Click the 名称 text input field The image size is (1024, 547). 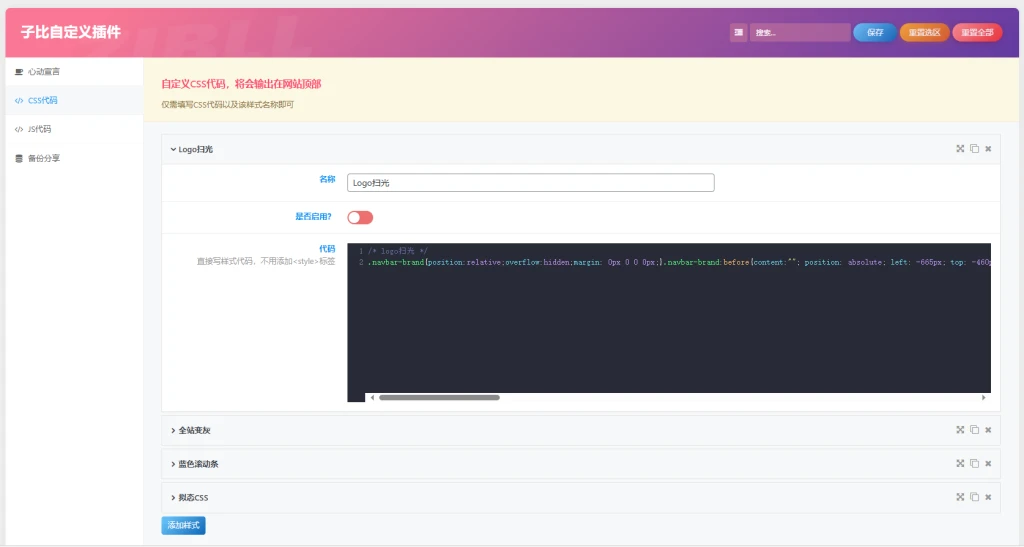(530, 183)
